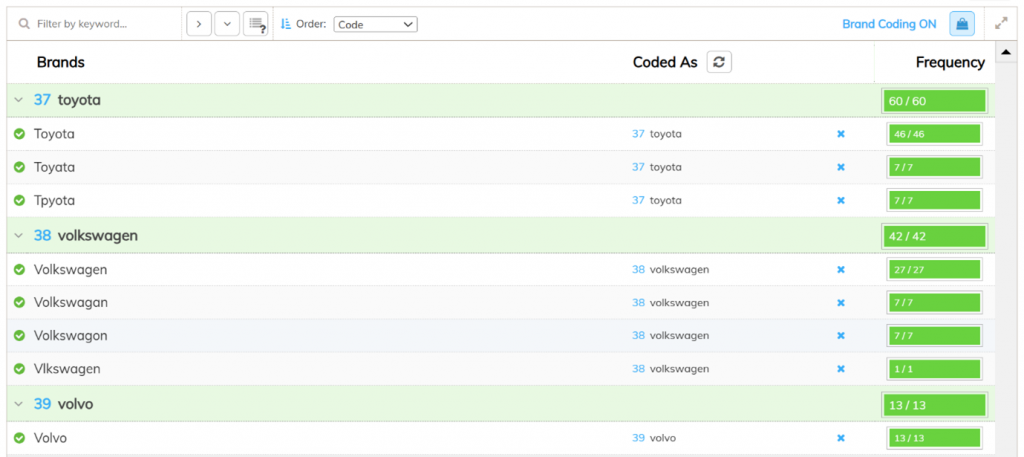
Task: Click the 42 / 42 volkswagen frequency bar
Action: pos(935,236)
